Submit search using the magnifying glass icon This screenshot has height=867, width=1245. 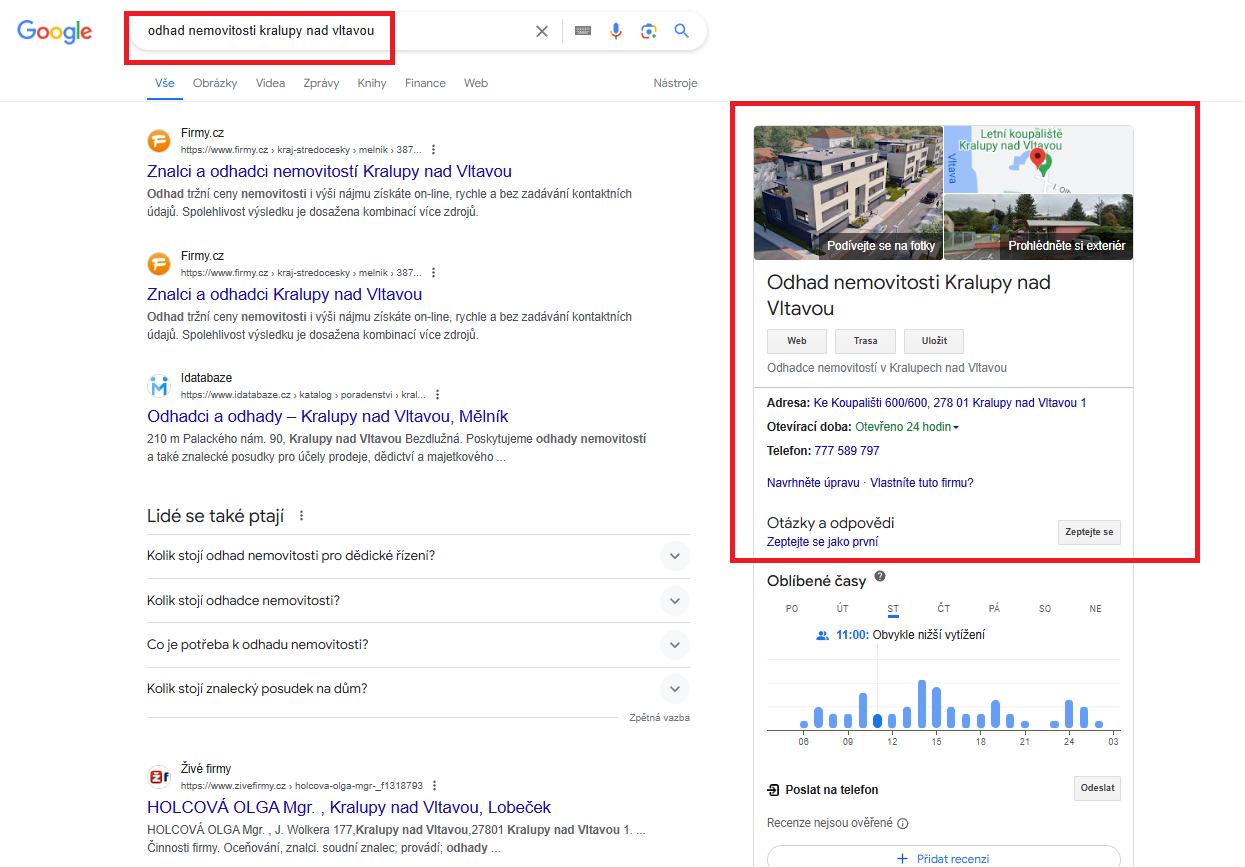(x=682, y=31)
